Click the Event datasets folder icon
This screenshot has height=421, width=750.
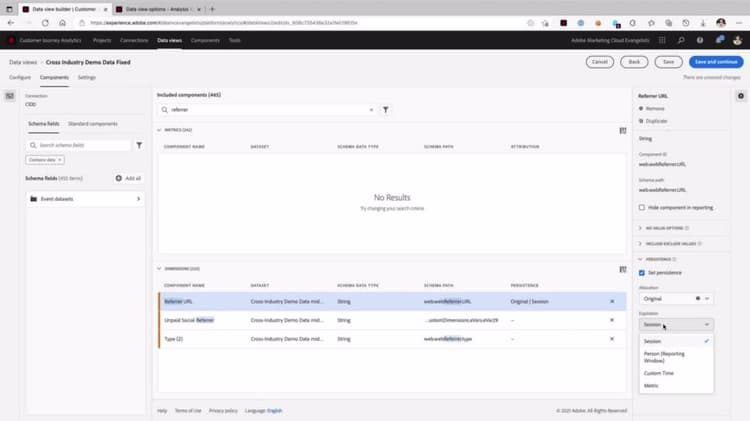tap(33, 199)
